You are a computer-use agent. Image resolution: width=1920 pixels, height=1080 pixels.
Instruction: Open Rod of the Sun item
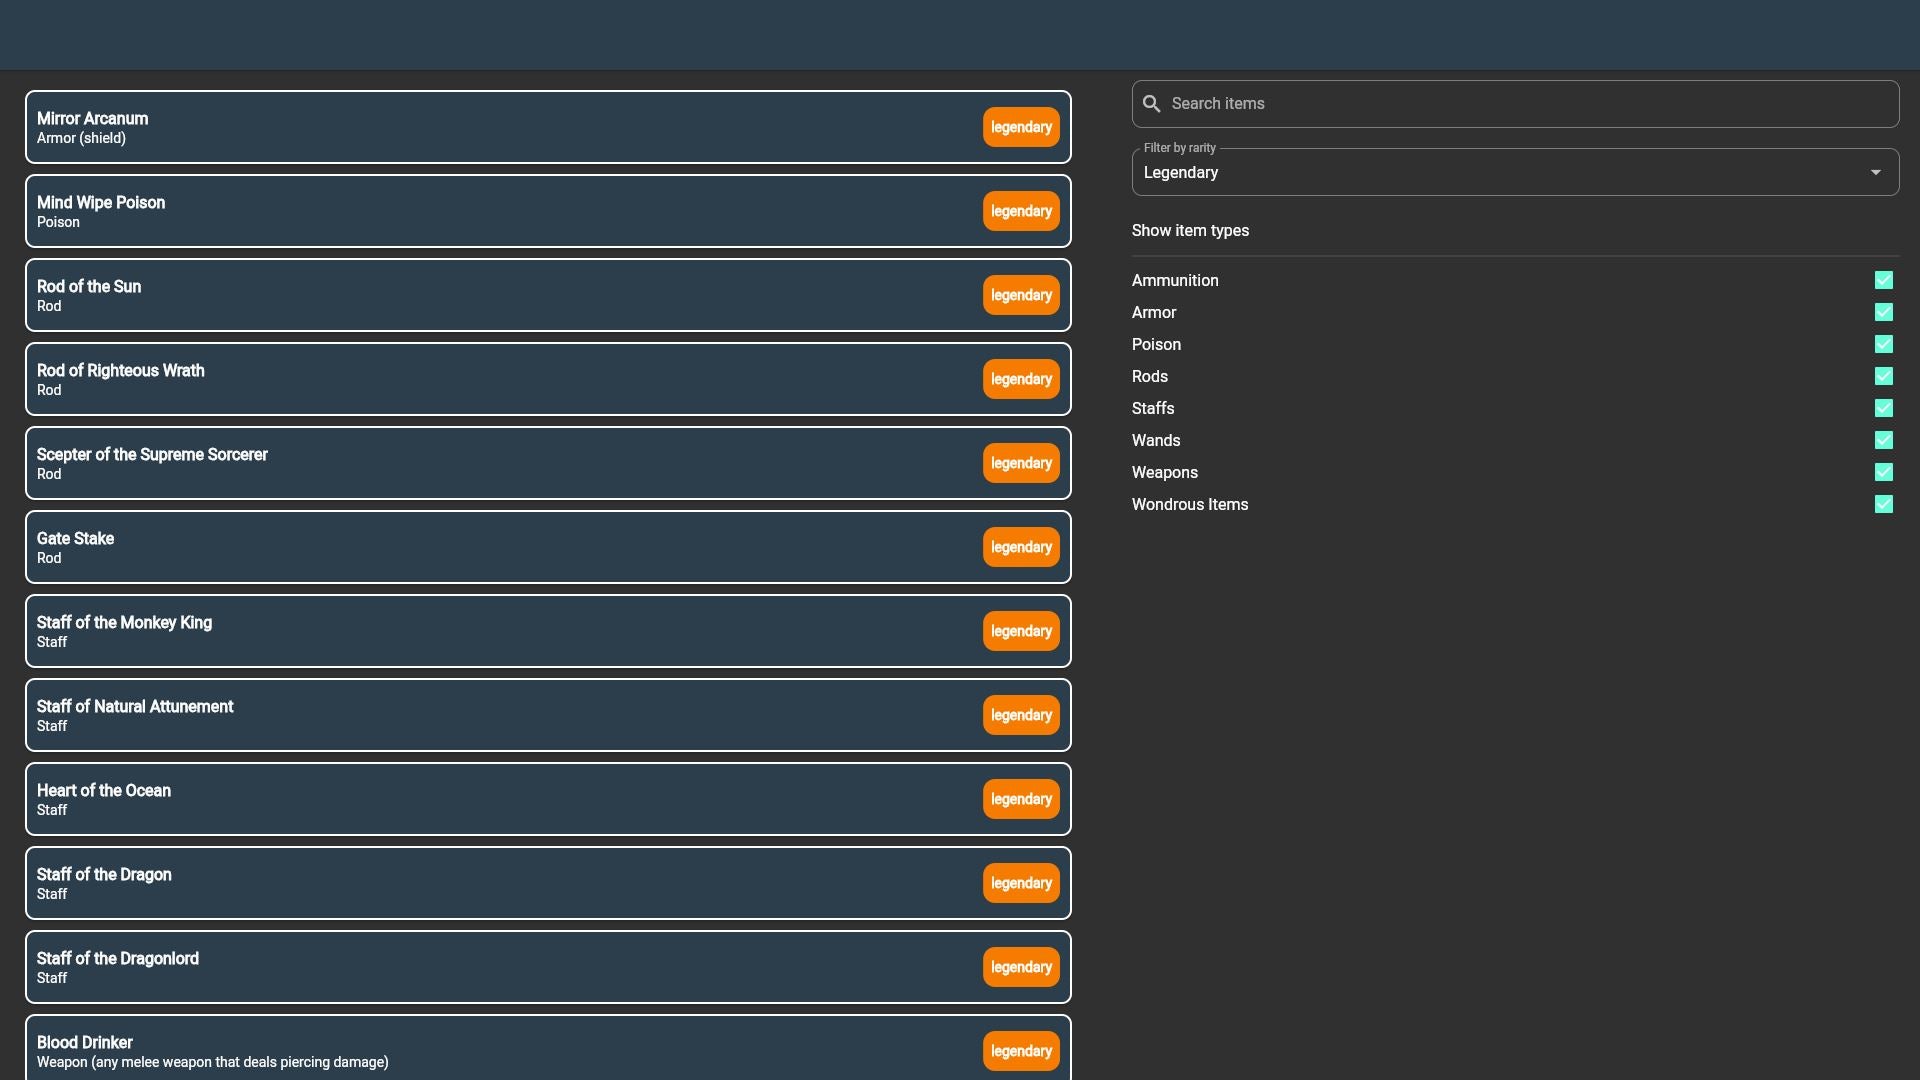[x=500, y=295]
